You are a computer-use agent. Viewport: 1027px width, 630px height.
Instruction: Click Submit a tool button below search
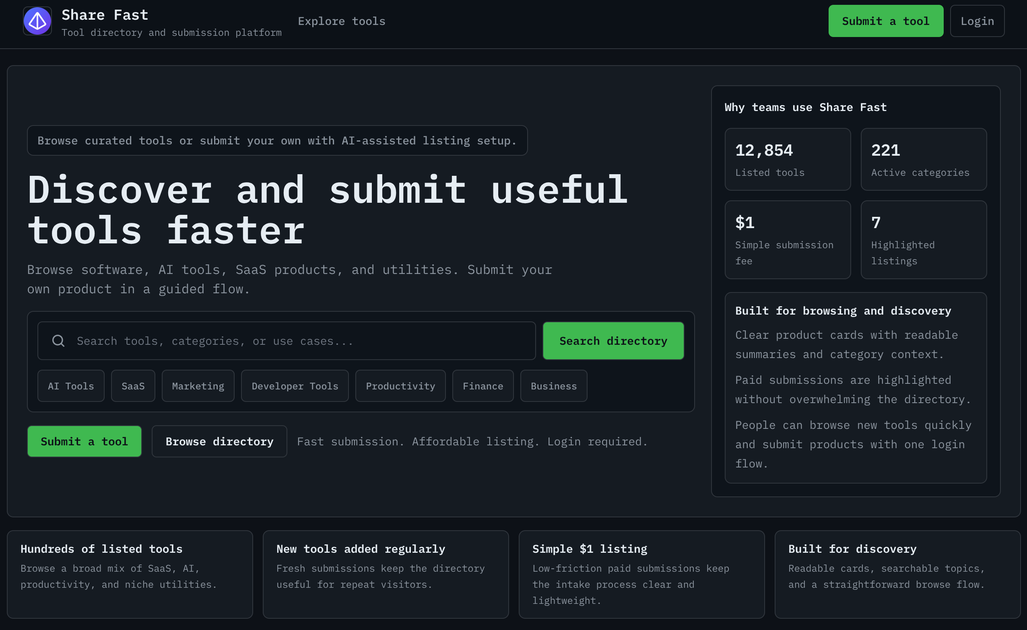(84, 441)
